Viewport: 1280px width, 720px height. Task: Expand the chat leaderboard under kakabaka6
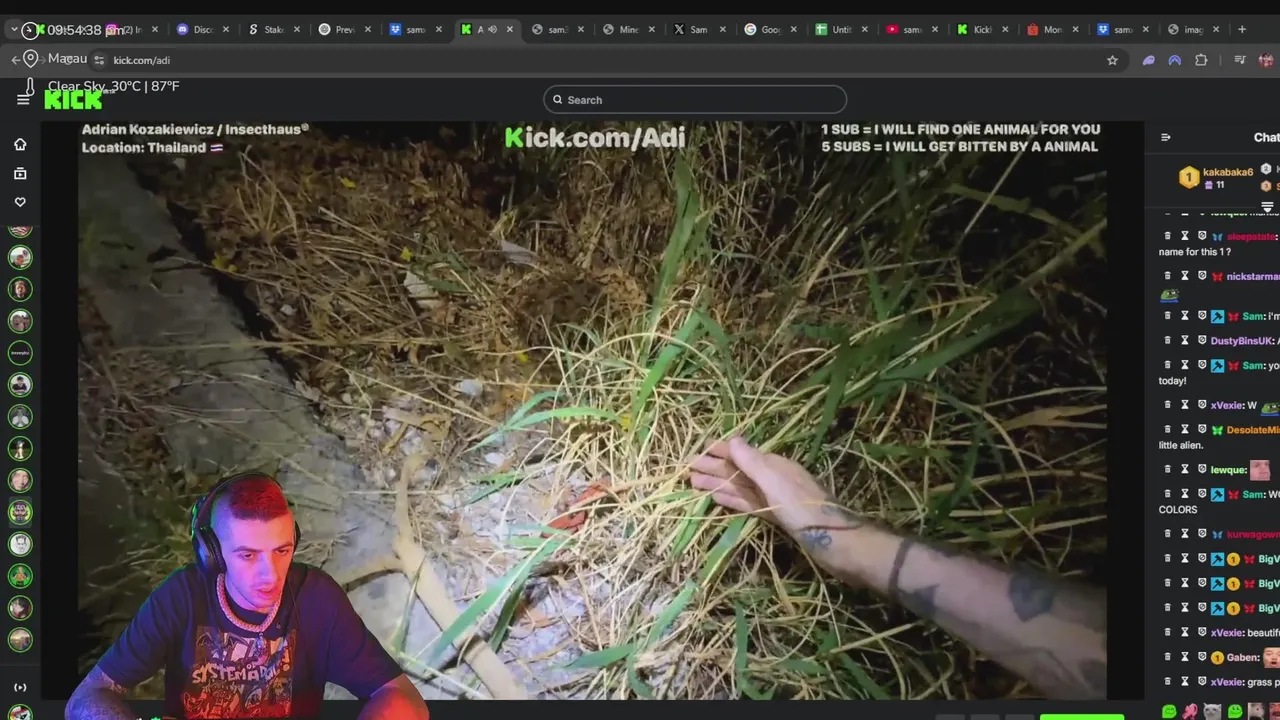(x=1267, y=206)
